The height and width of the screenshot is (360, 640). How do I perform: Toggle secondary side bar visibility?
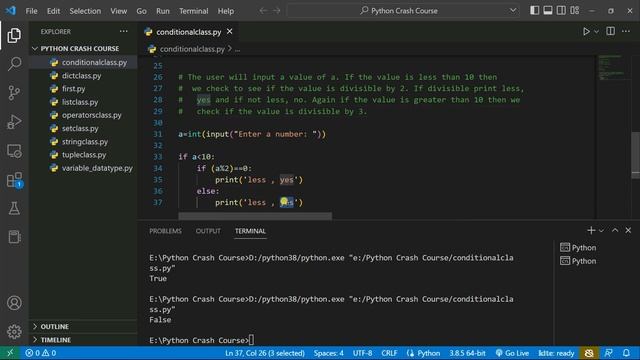pyautogui.click(x=561, y=11)
